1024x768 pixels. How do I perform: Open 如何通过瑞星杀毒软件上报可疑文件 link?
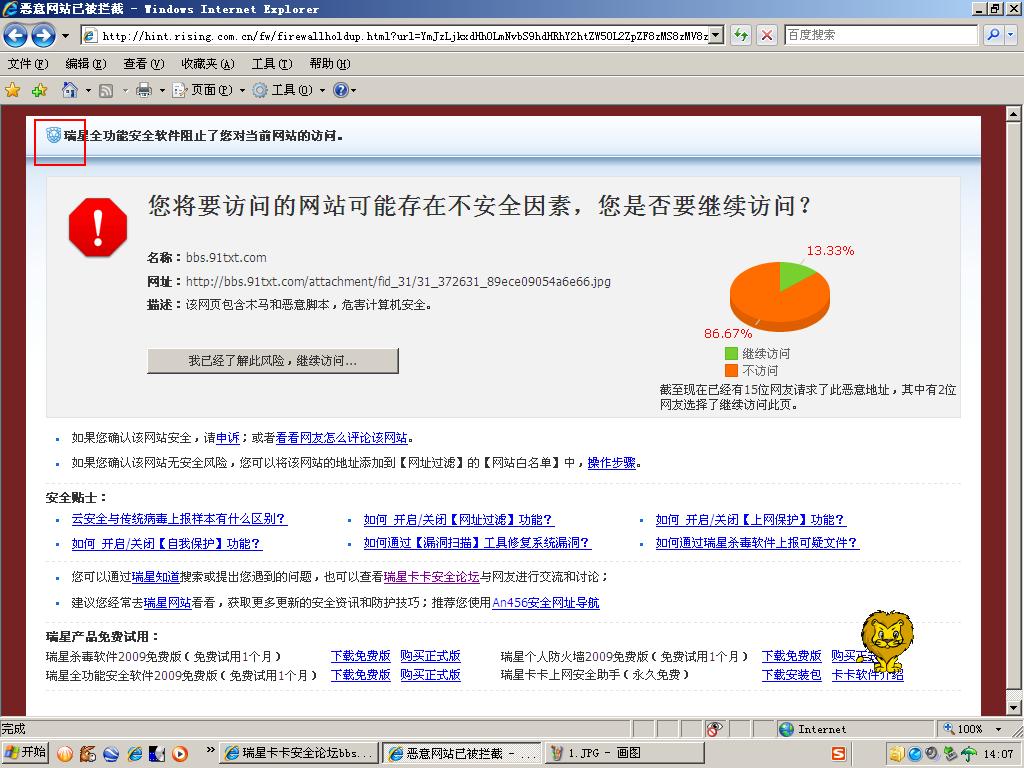point(757,543)
